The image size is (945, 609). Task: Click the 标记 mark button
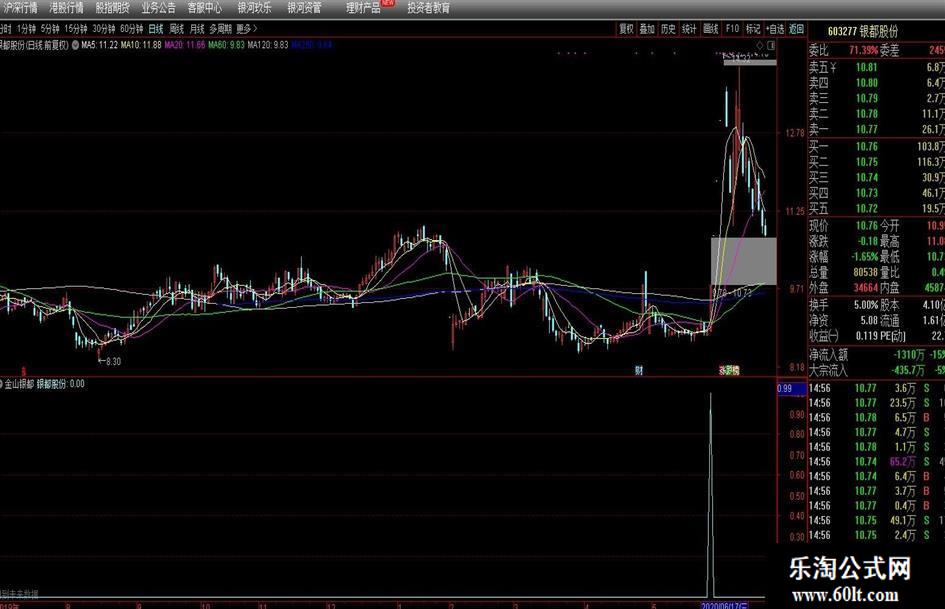click(x=753, y=28)
